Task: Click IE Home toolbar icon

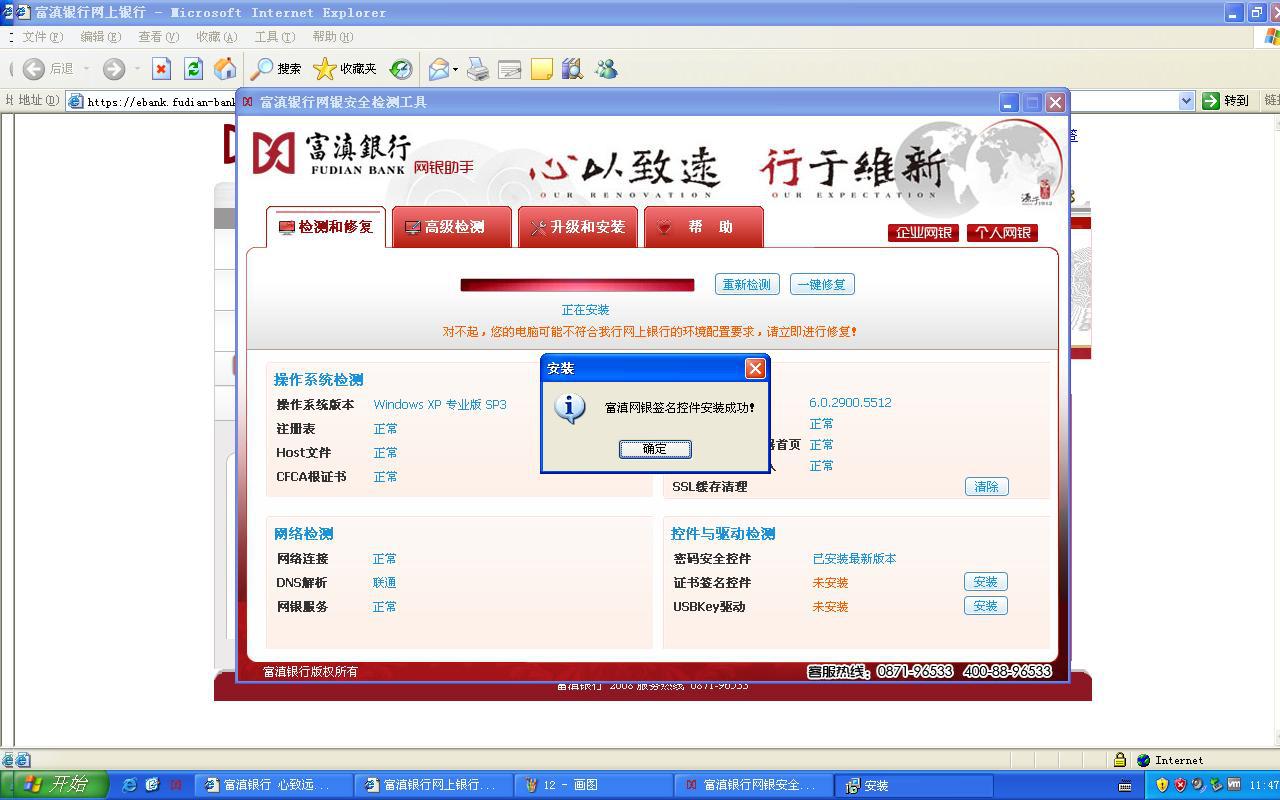Action: [225, 69]
